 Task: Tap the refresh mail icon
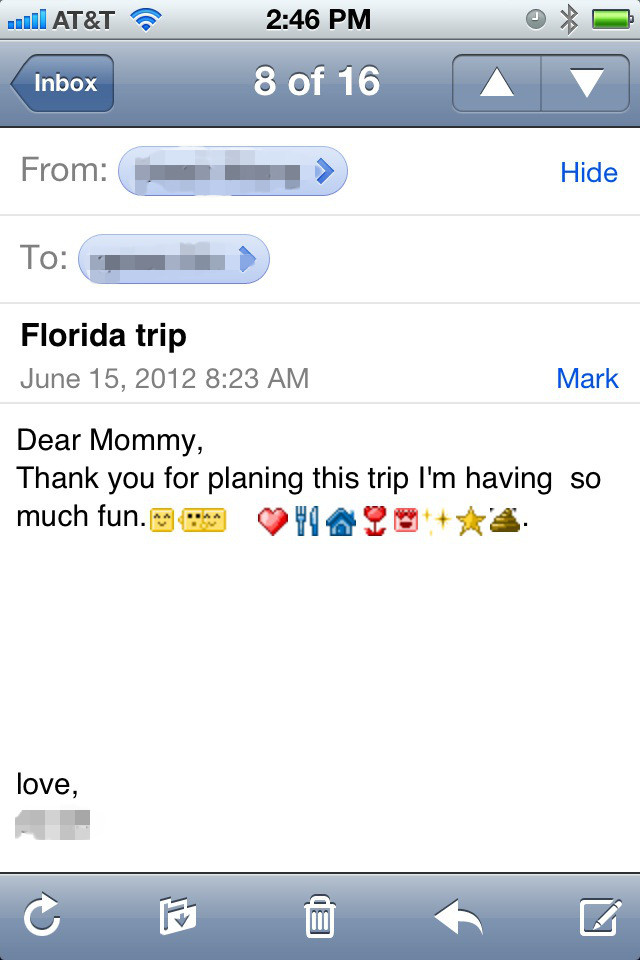tap(42, 915)
